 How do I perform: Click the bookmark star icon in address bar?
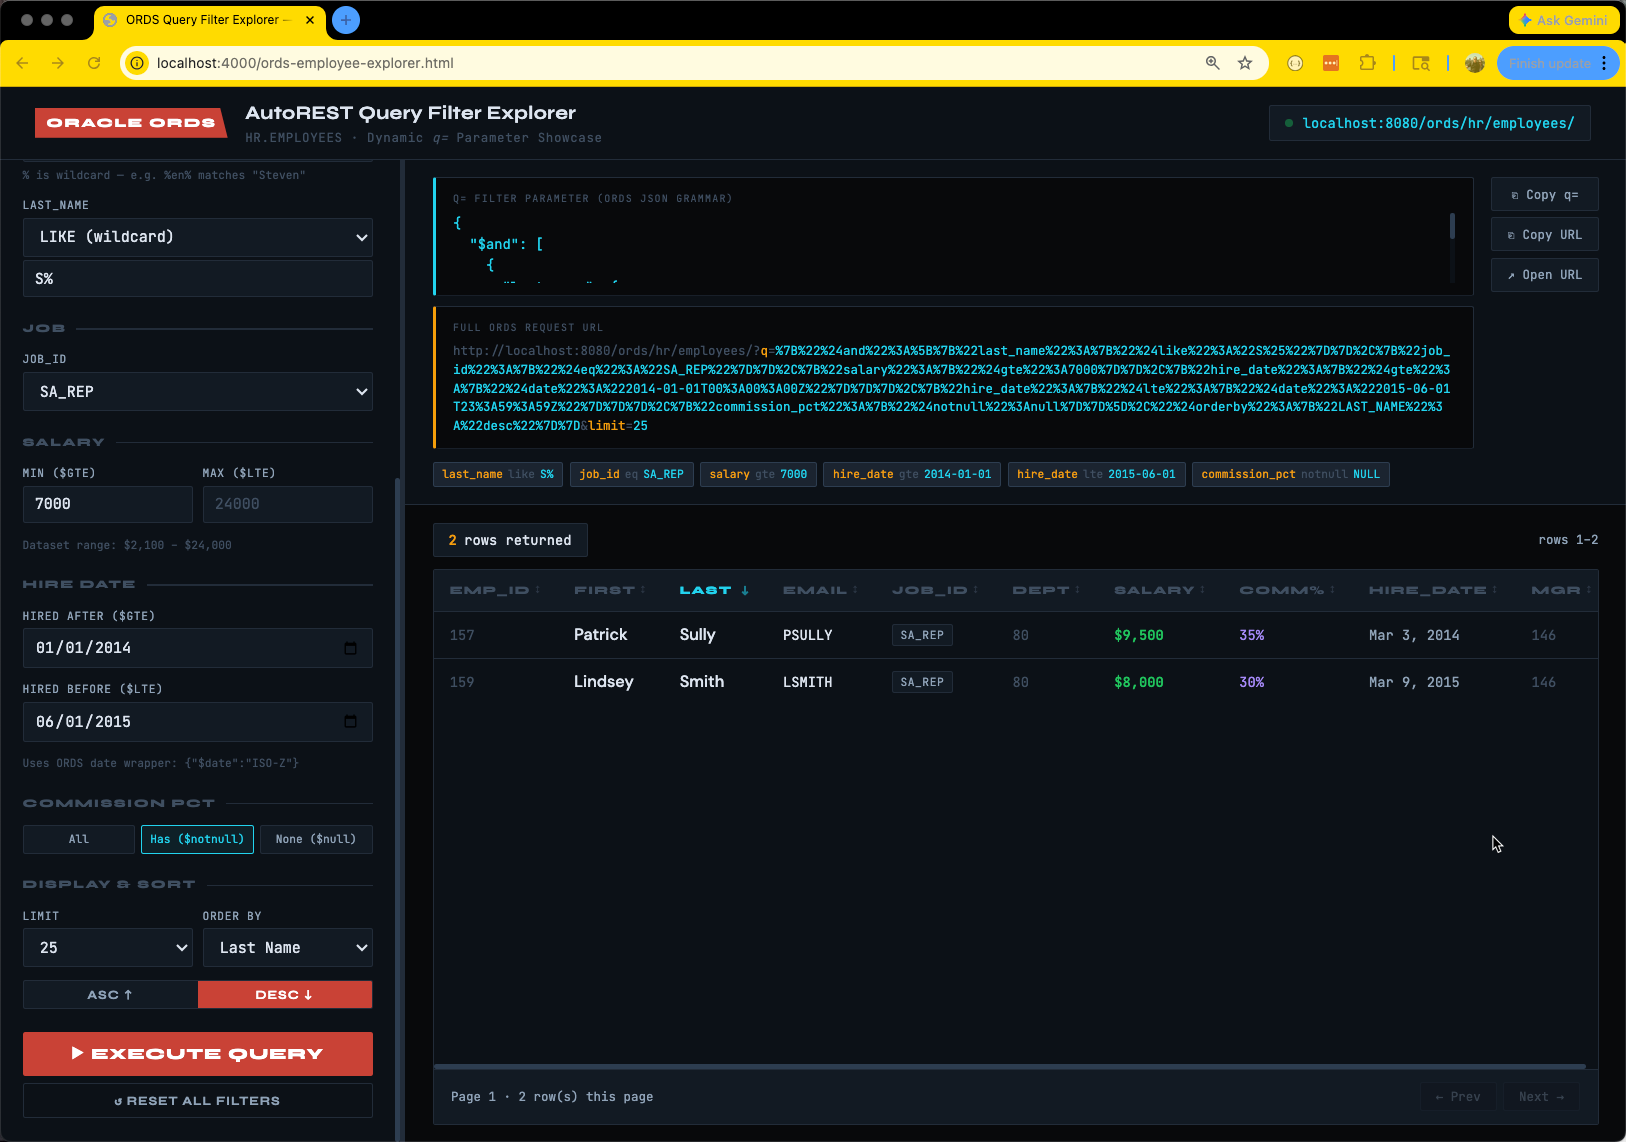(x=1245, y=63)
